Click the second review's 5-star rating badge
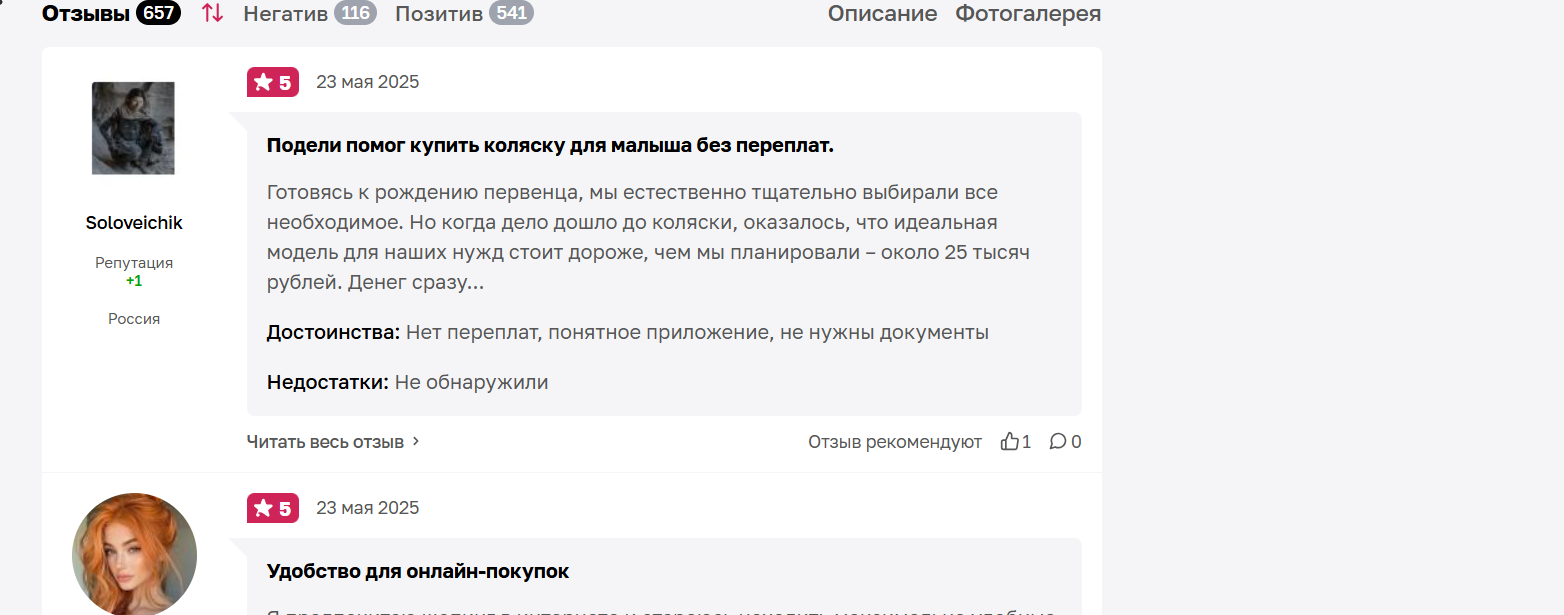This screenshot has height=615, width=1564. pos(273,508)
